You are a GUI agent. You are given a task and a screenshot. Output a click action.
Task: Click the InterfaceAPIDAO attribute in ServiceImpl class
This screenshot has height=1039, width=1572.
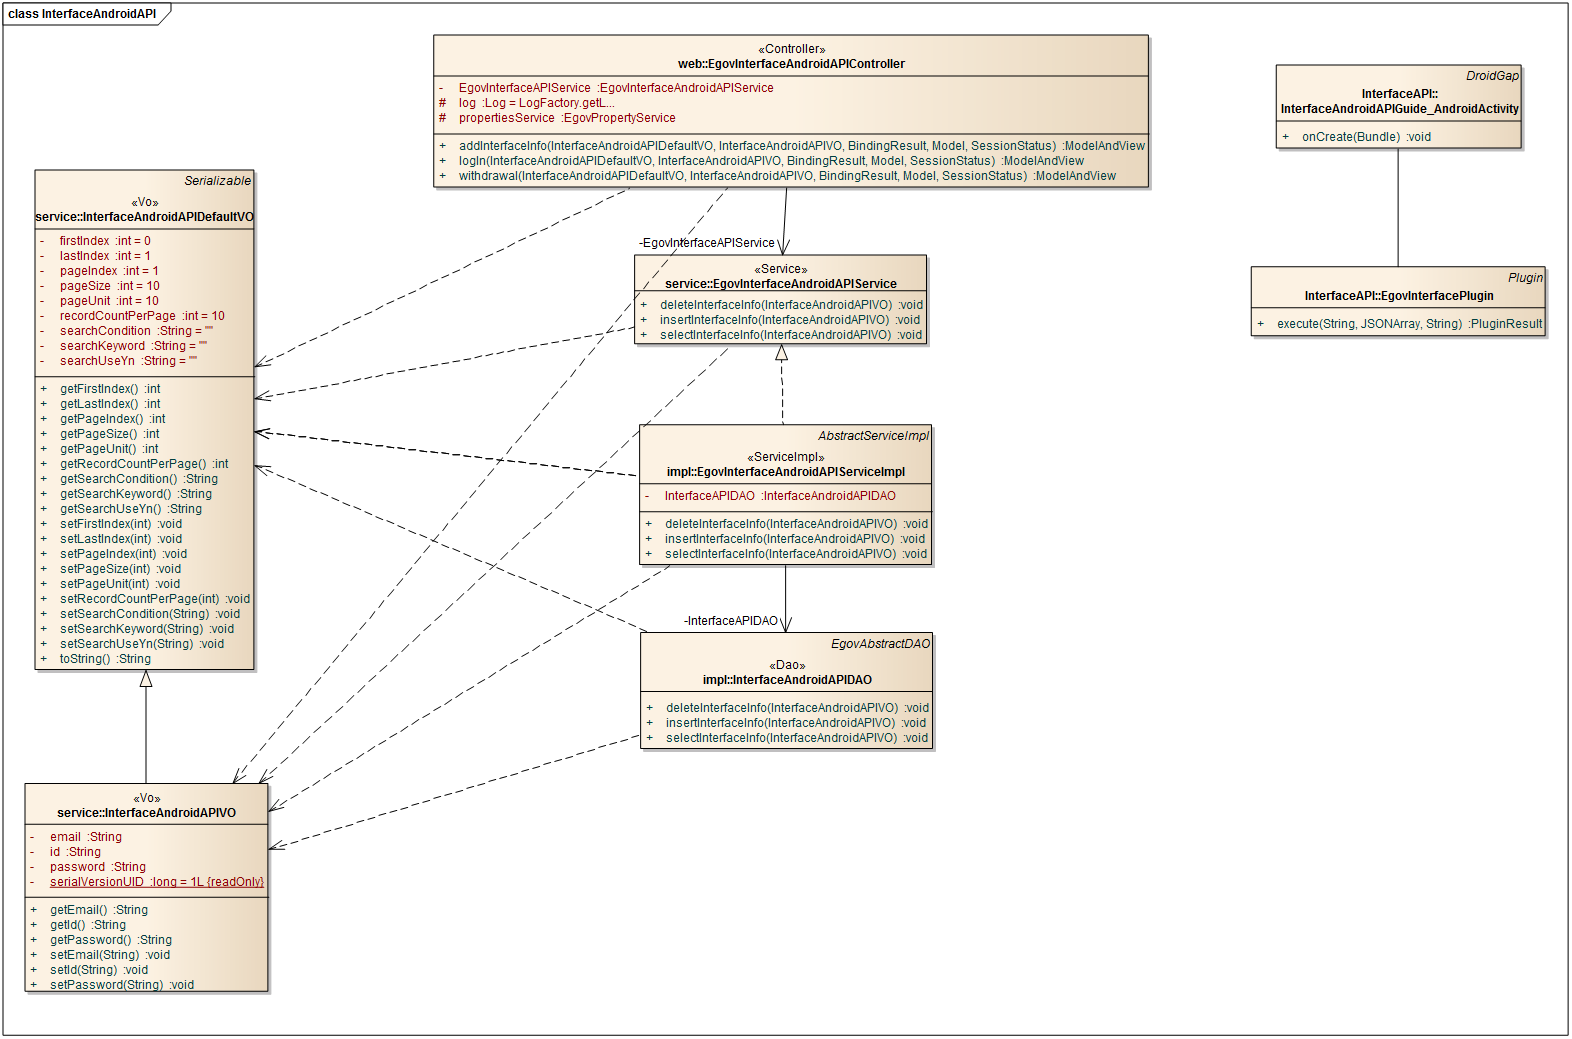coord(779,496)
